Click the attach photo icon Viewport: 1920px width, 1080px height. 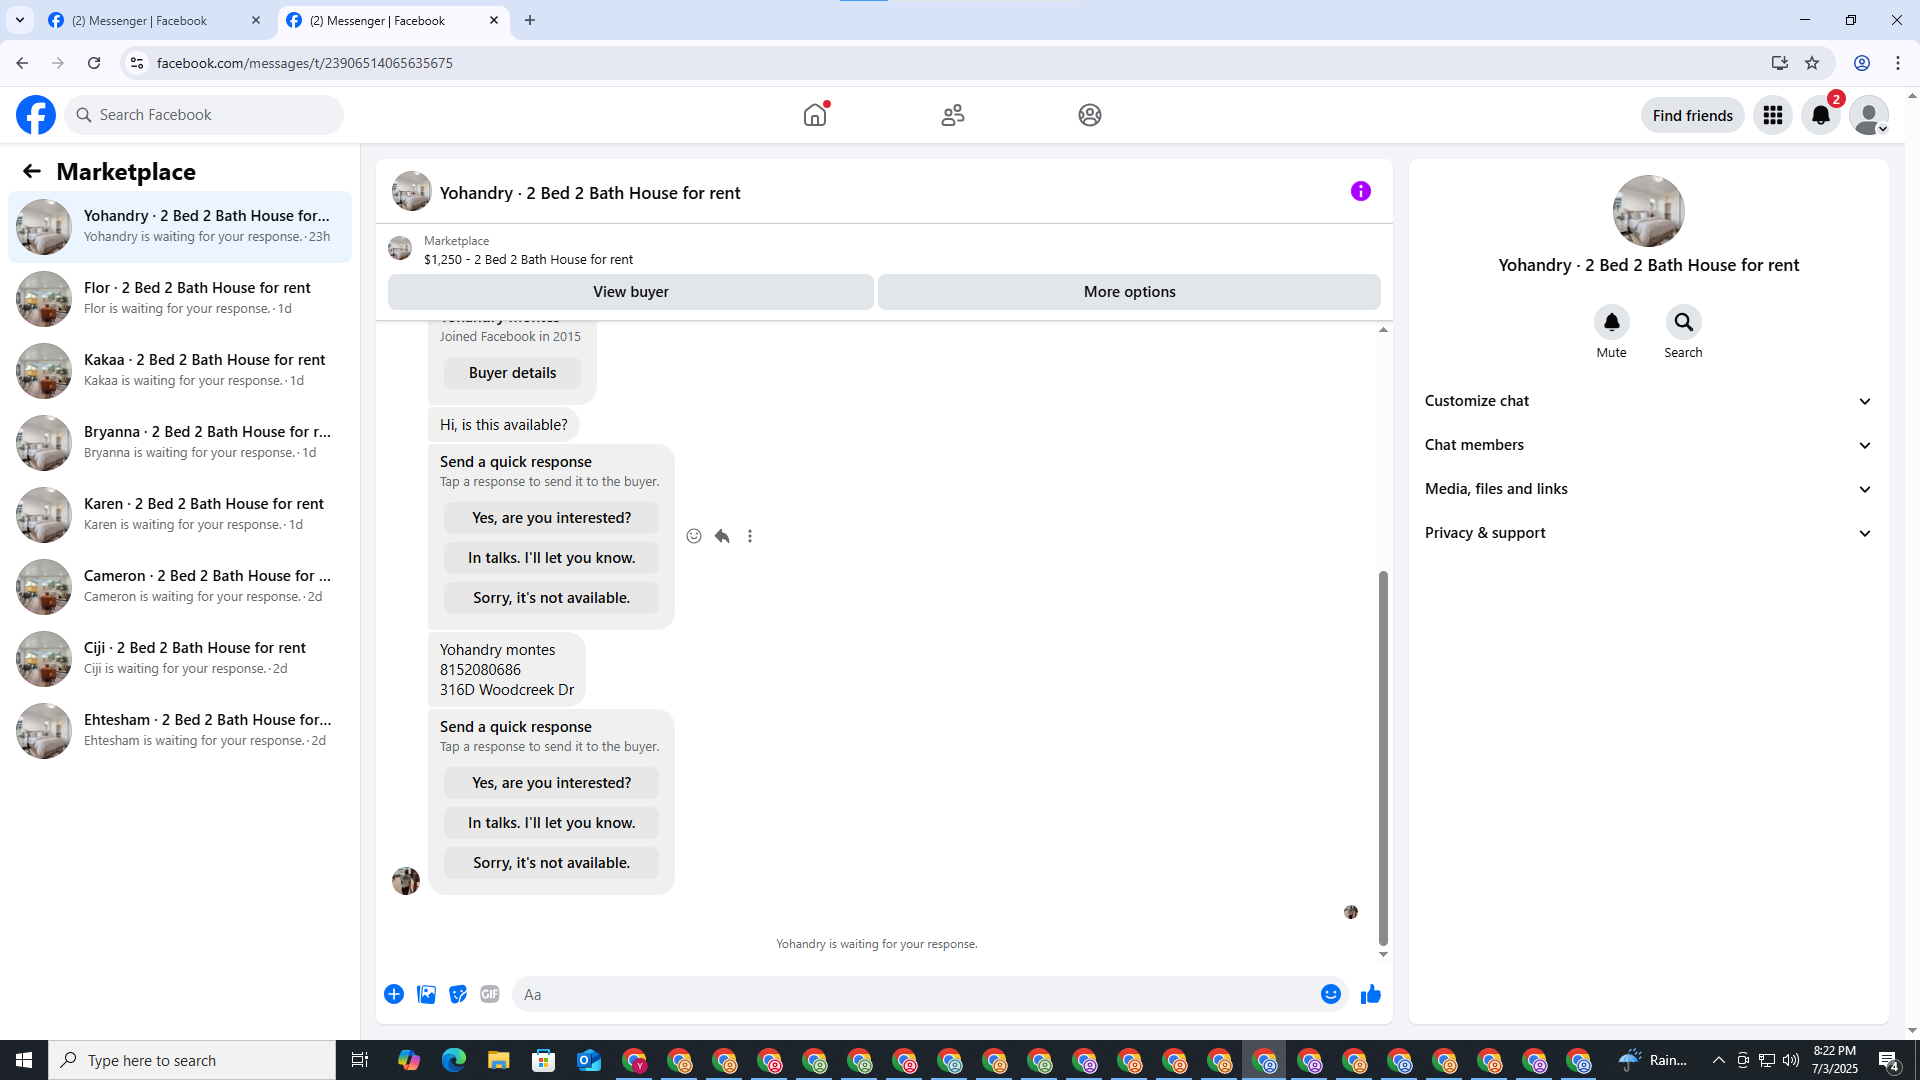(426, 994)
